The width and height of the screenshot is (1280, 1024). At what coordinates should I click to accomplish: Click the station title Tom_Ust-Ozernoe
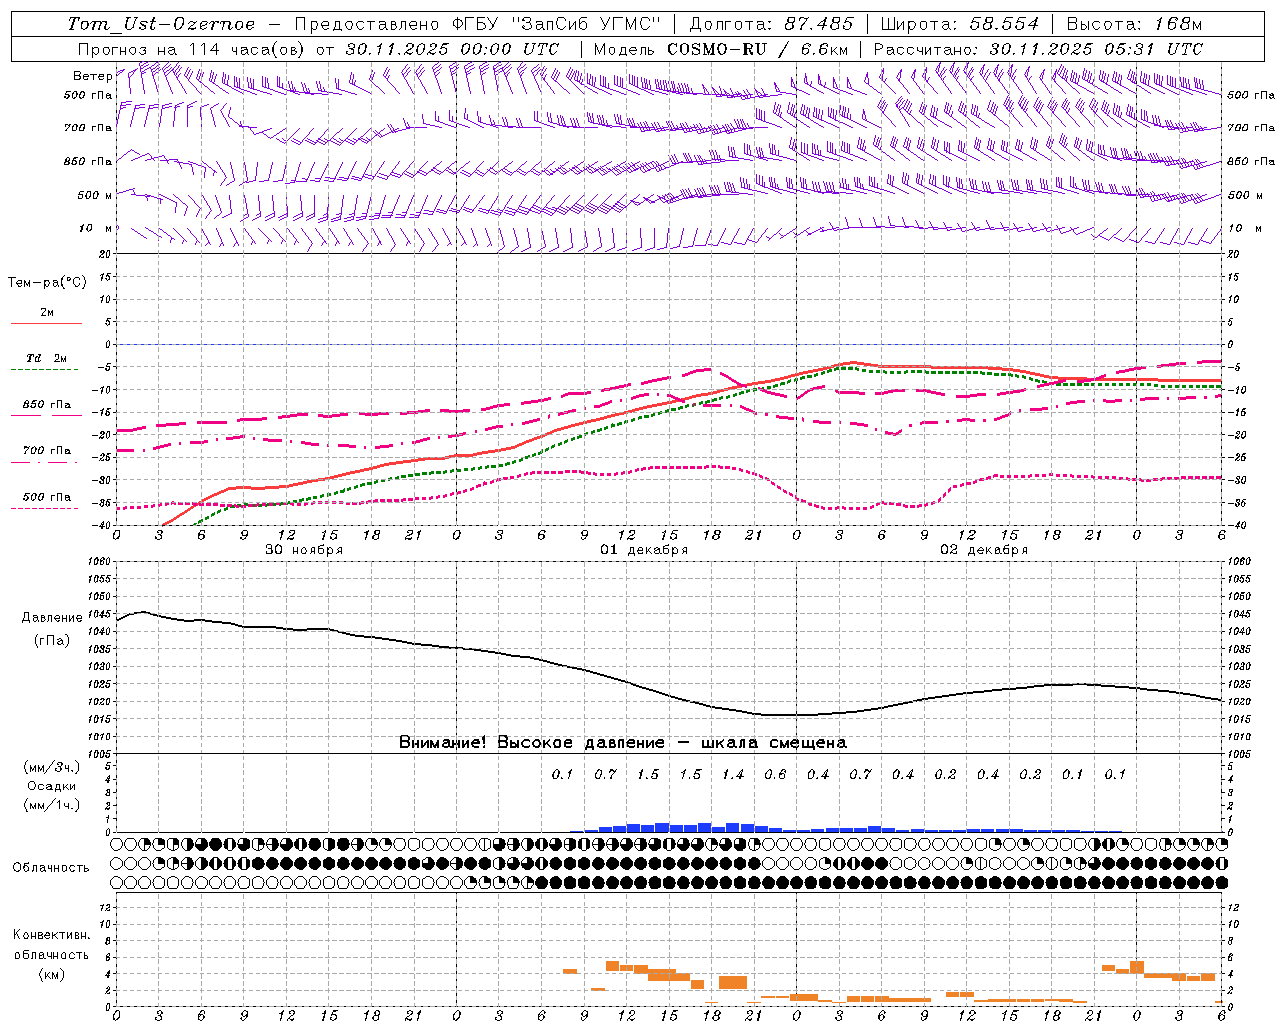[161, 24]
